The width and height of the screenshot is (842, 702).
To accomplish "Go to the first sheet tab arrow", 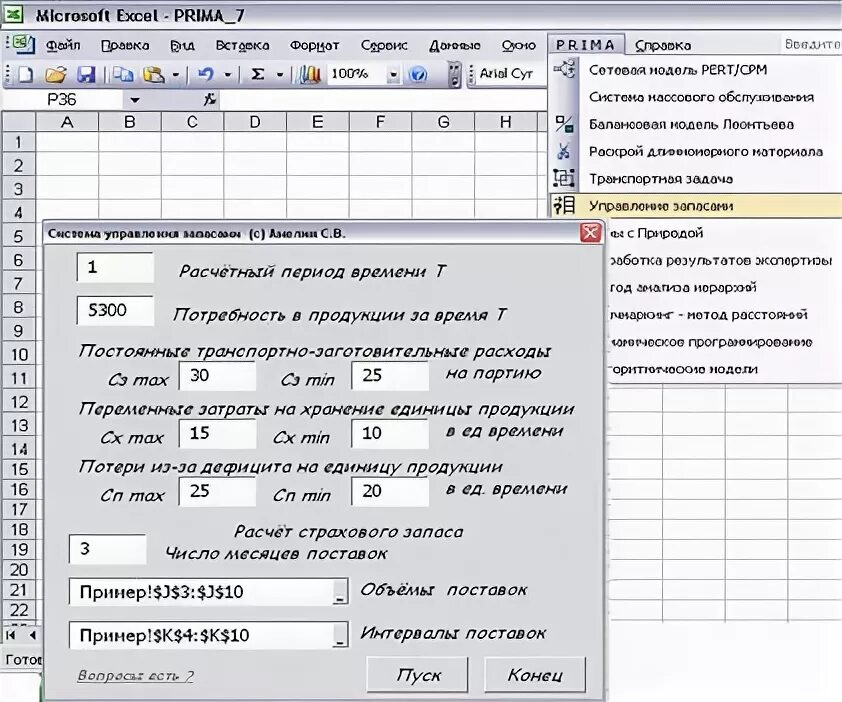I will tap(11, 635).
